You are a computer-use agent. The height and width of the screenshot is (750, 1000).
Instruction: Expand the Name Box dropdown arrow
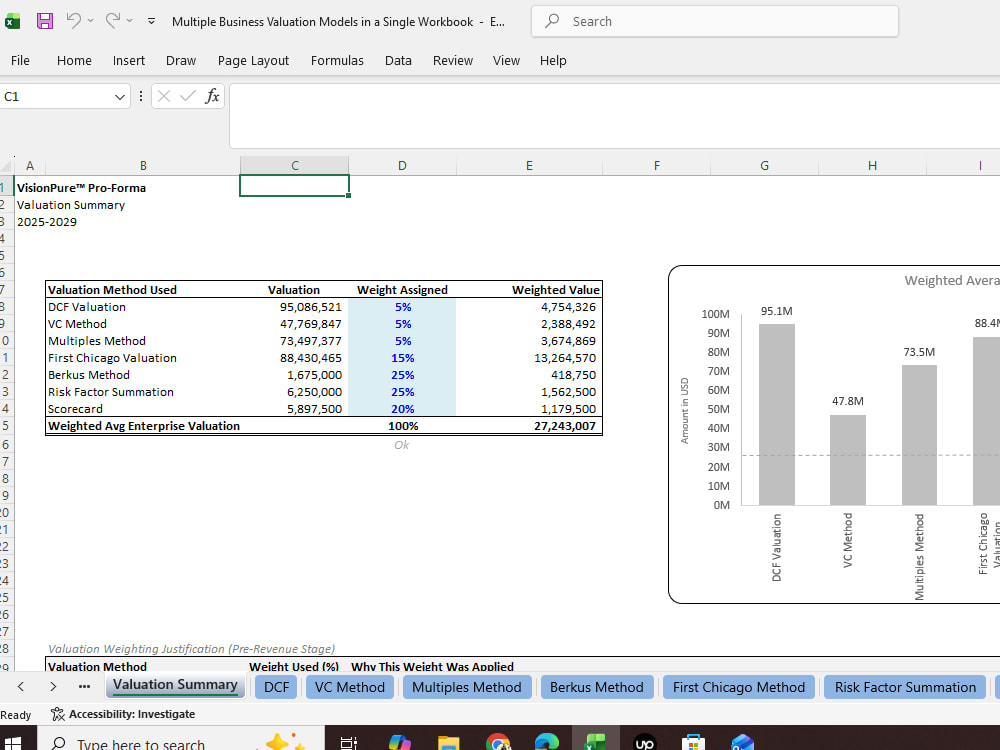(x=119, y=97)
